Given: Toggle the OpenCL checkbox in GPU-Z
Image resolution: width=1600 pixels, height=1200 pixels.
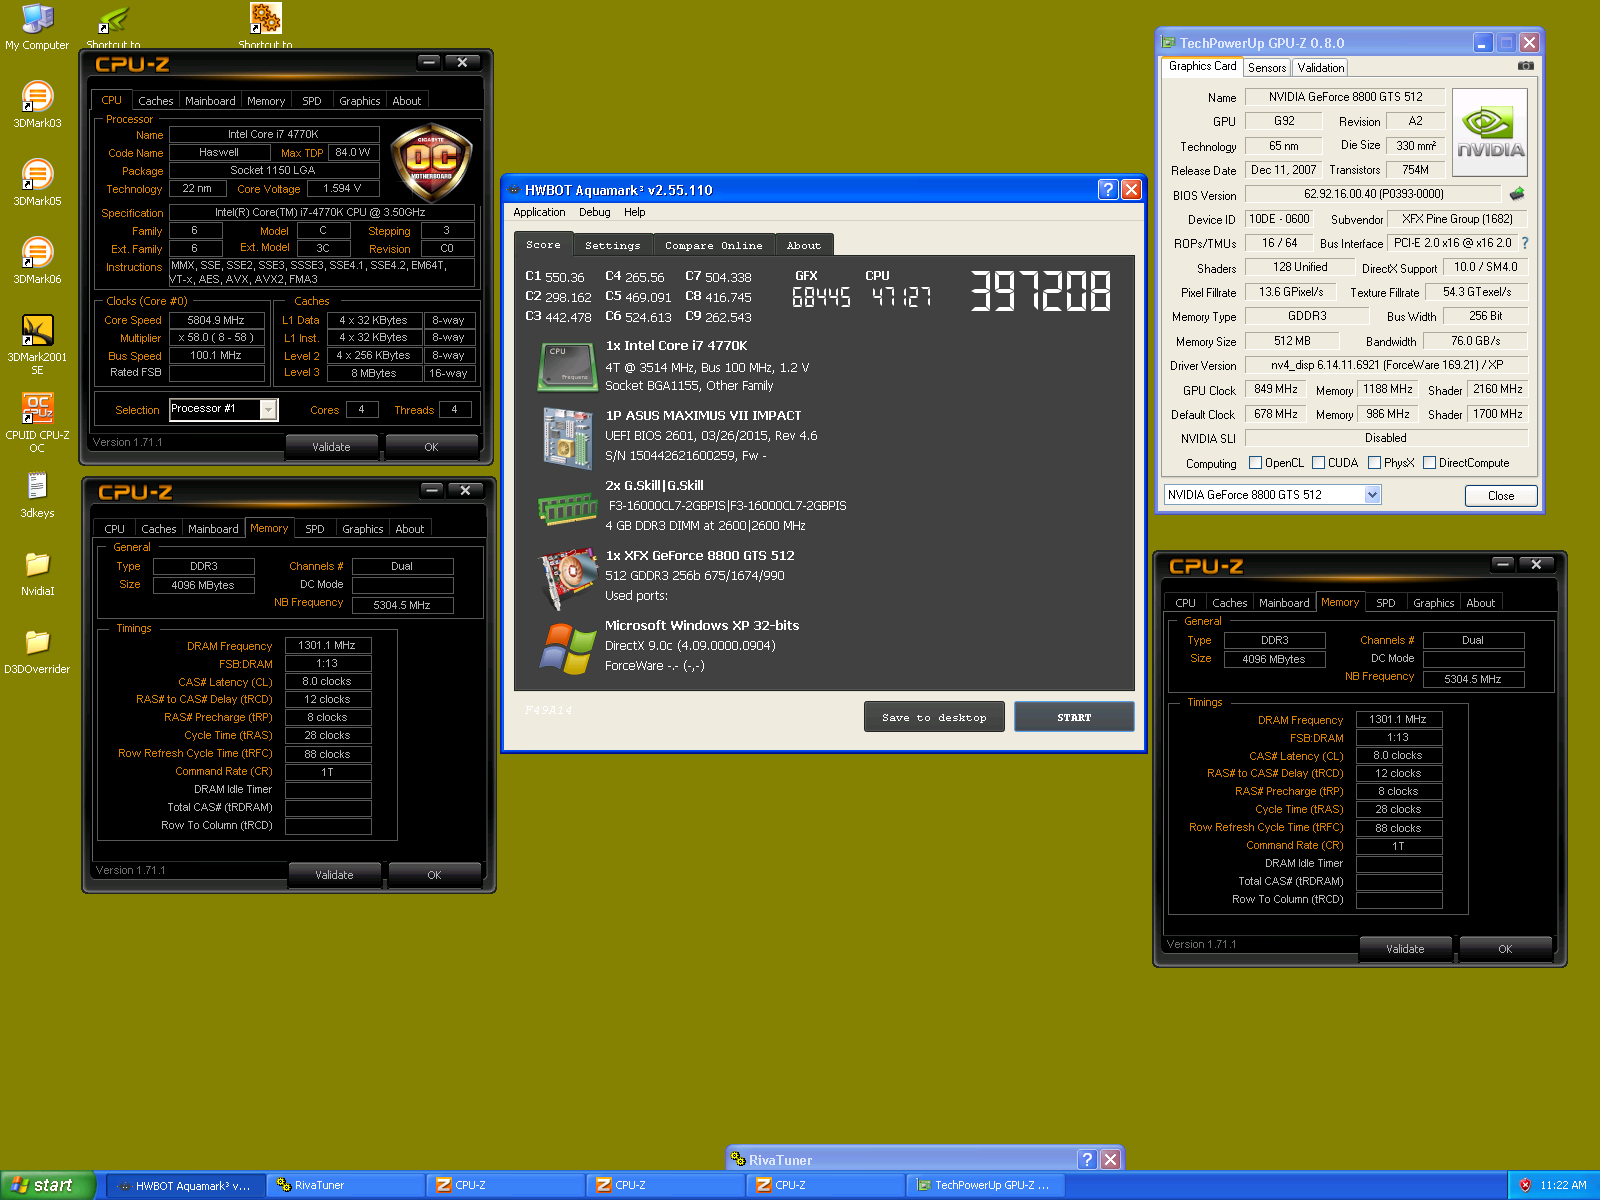Looking at the screenshot, I should pos(1256,463).
